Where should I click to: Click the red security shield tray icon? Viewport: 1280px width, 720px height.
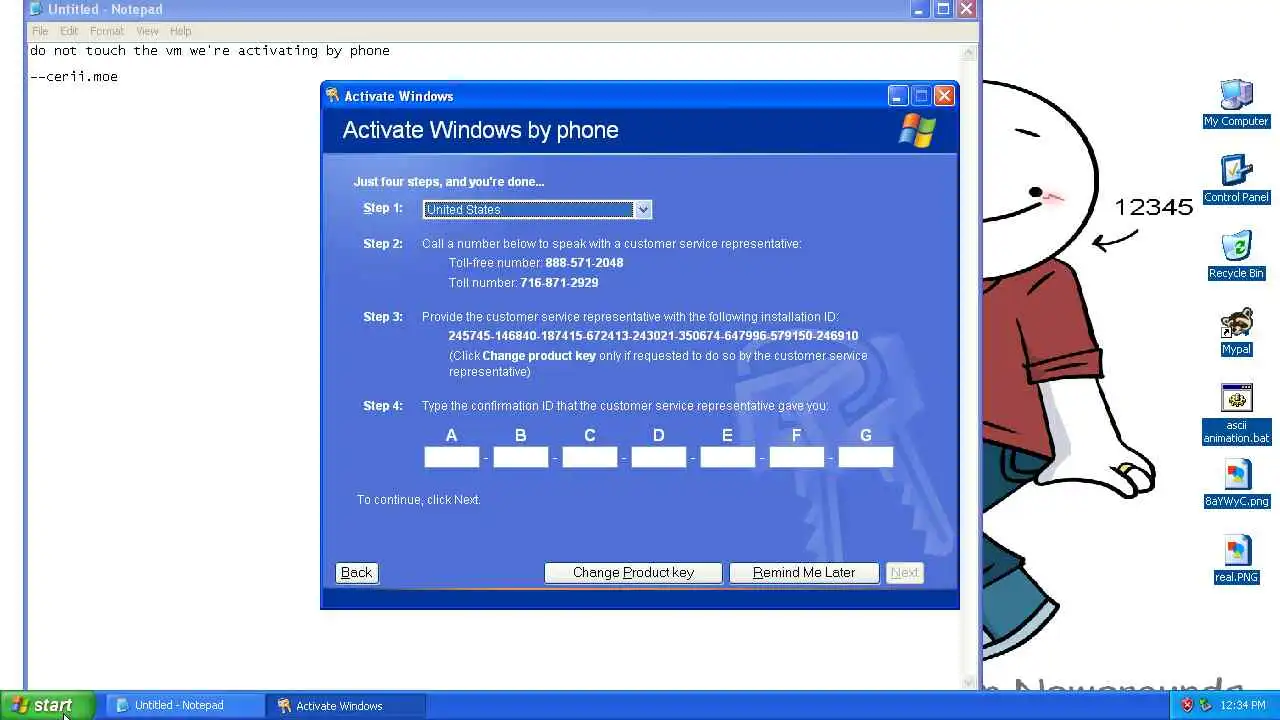pos(1187,705)
